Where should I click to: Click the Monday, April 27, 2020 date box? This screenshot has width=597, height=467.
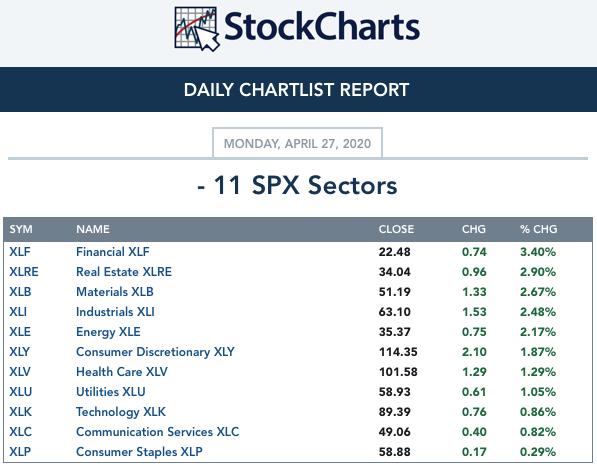click(x=297, y=143)
